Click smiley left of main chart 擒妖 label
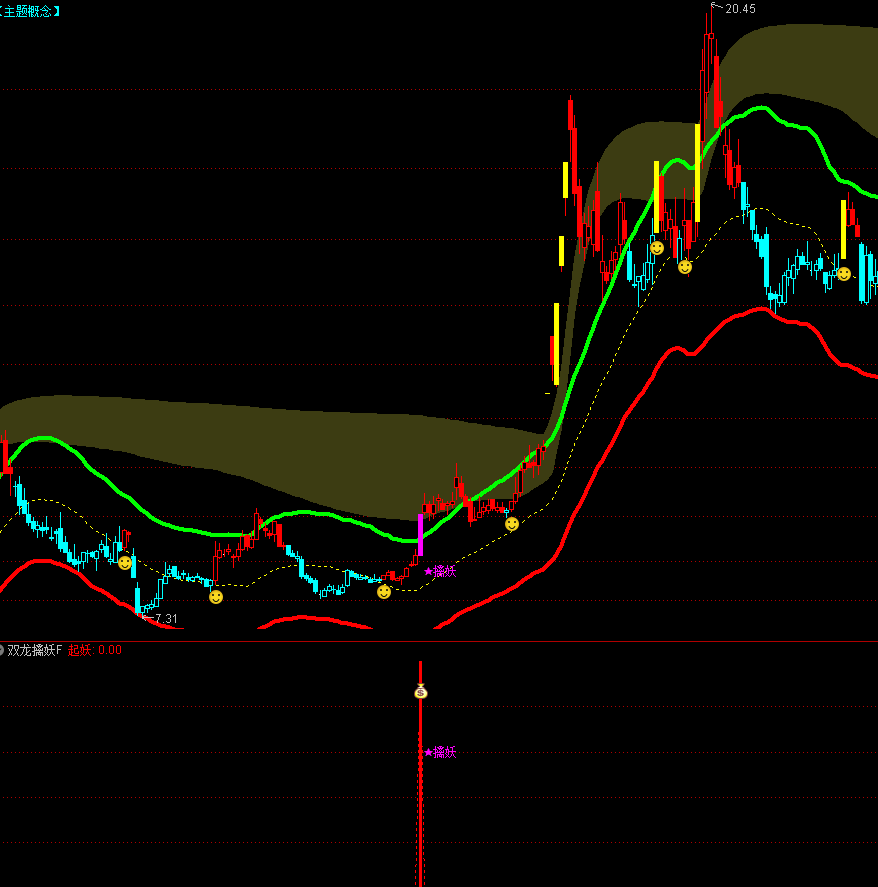The image size is (878, 887). pos(384,592)
